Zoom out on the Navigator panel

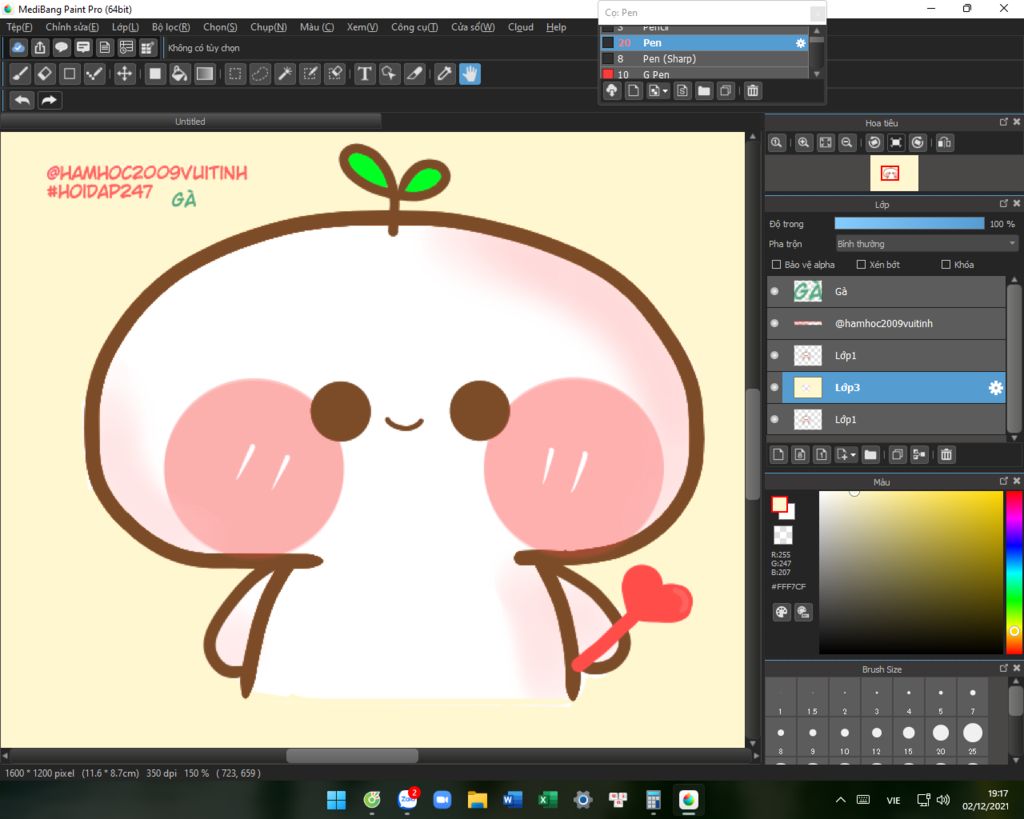coord(847,142)
